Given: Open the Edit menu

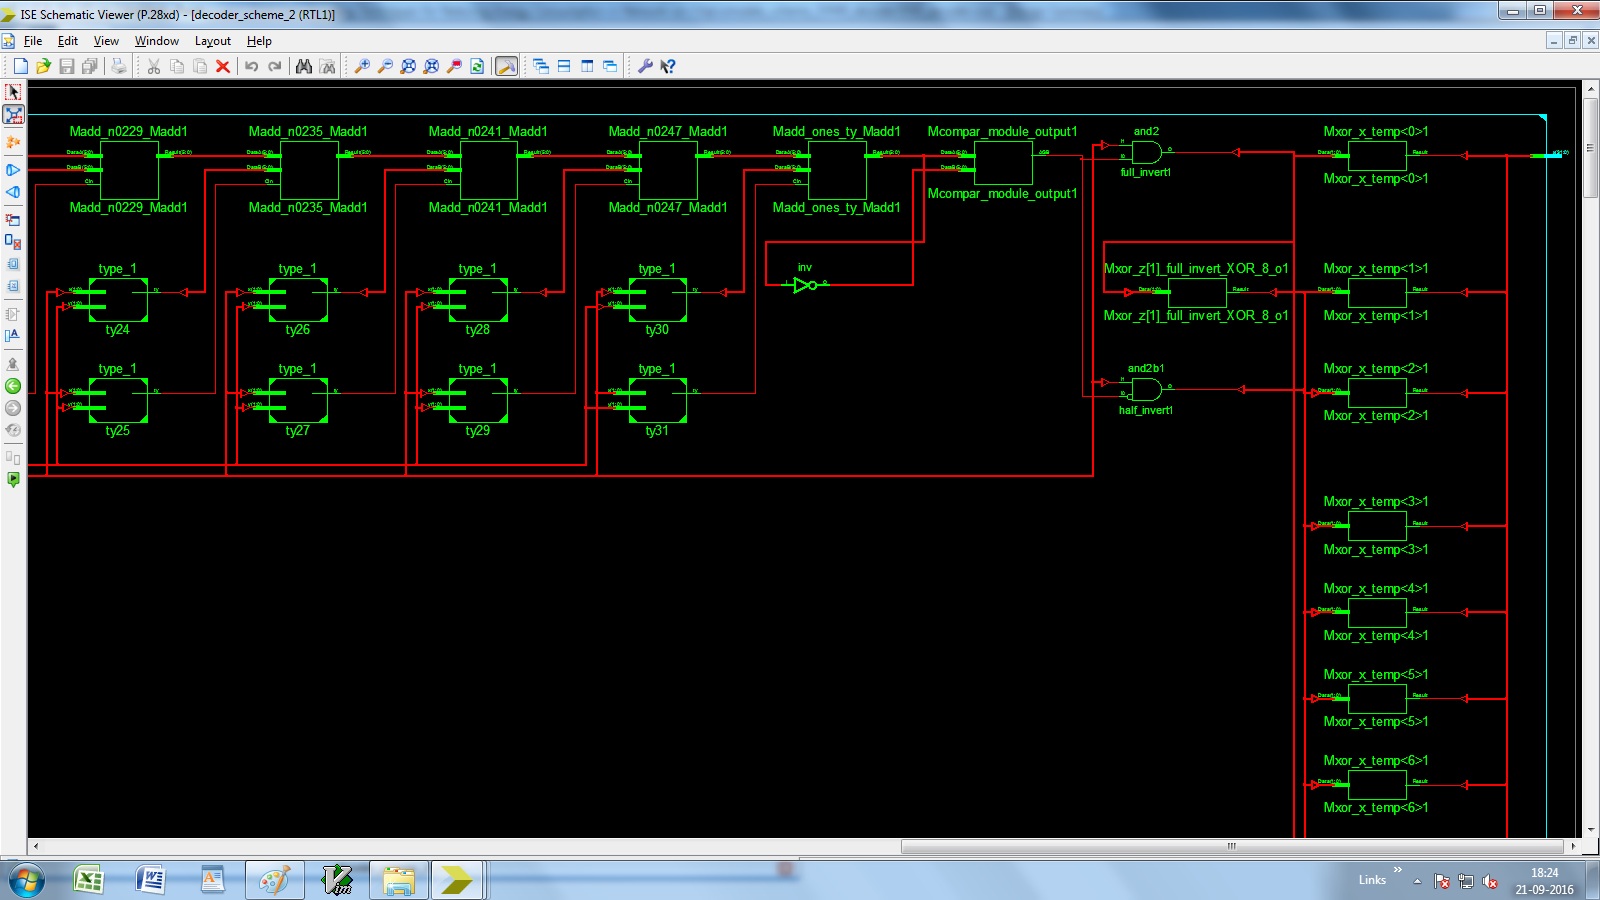Looking at the screenshot, I should pyautogui.click(x=68, y=41).
